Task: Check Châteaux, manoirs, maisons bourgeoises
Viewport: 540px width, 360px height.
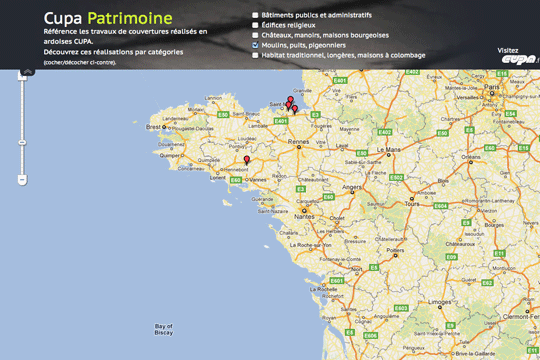Action: point(255,35)
